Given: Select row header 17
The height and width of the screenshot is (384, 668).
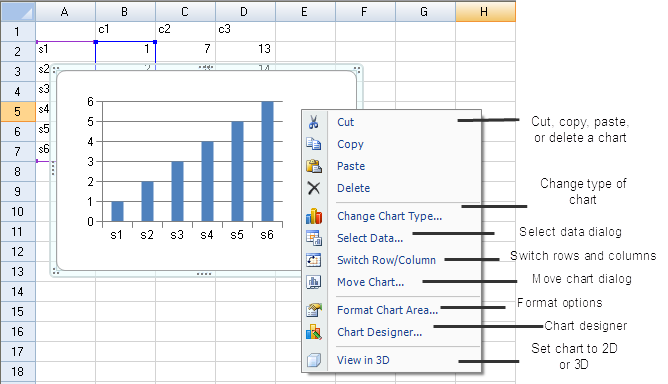Looking at the screenshot, I should pos(18,352).
